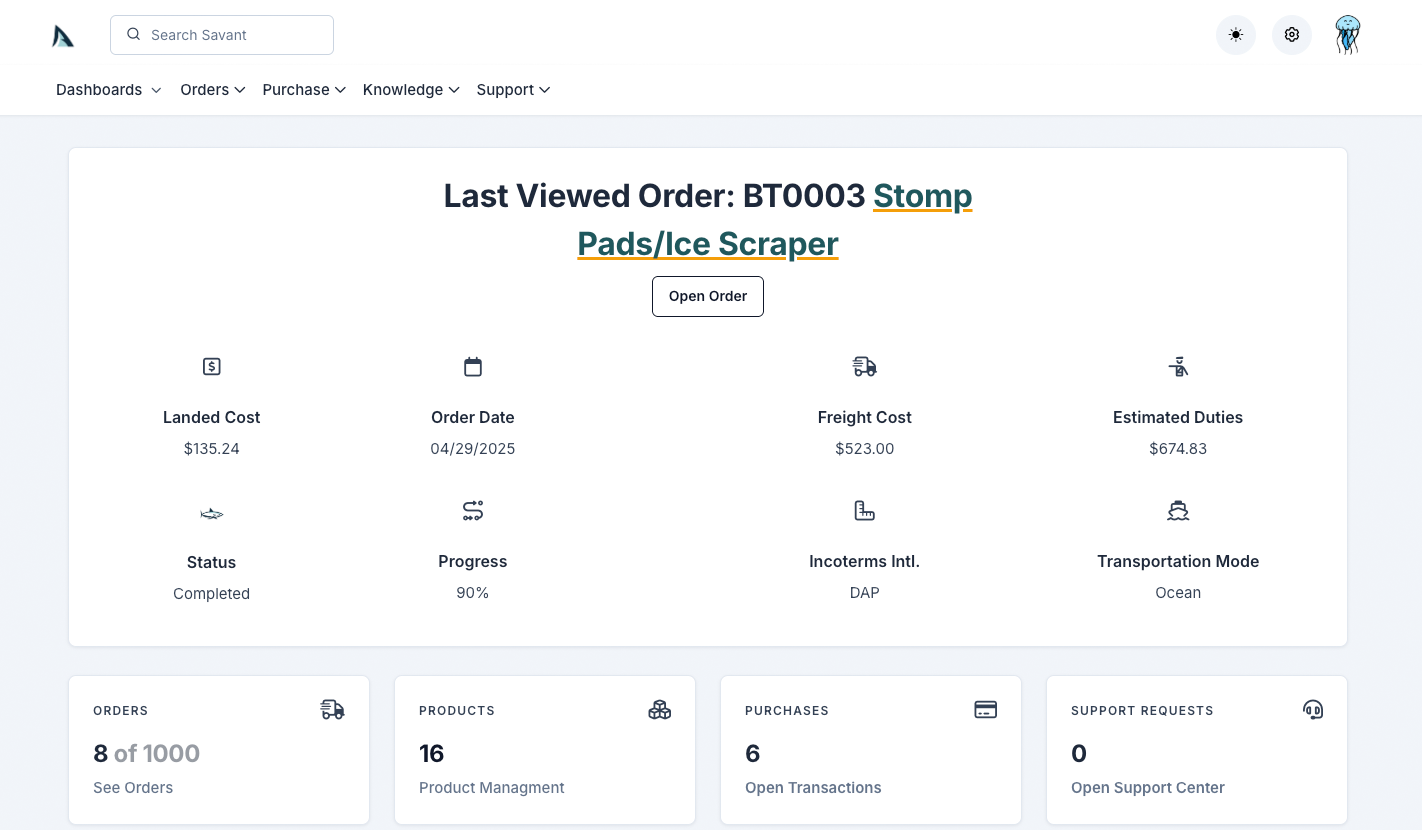Click the Status paper plane icon
Image resolution: width=1422 pixels, height=830 pixels.
(211, 511)
